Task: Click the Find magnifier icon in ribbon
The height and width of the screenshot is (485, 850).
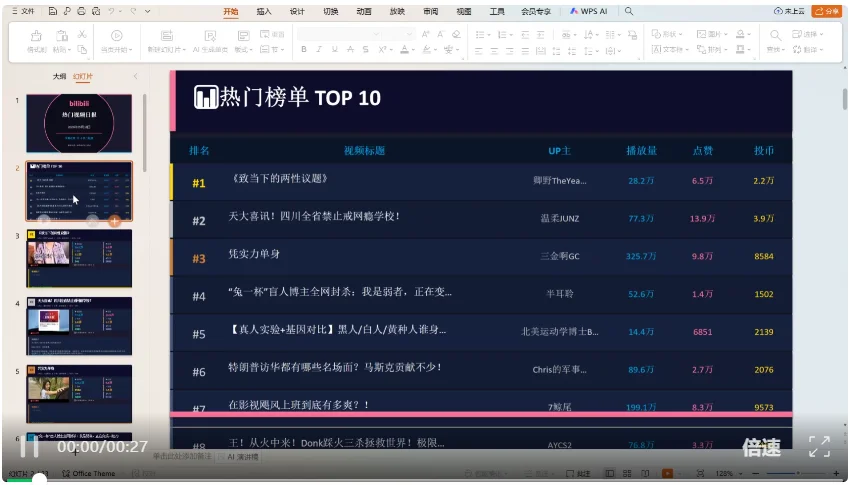Action: (776, 36)
